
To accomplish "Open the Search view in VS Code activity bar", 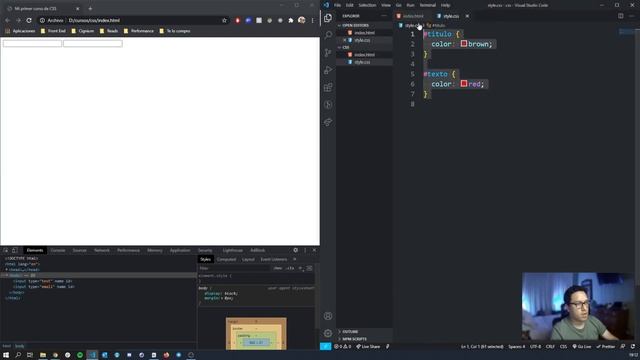I will click(x=328, y=35).
